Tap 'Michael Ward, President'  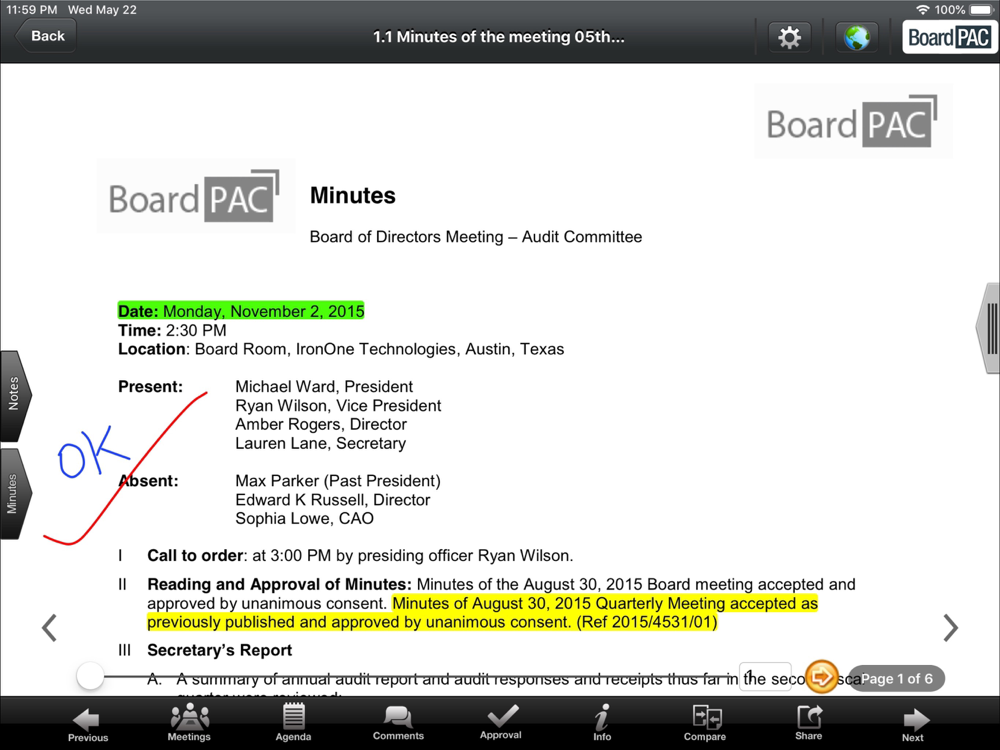pyautogui.click(x=324, y=386)
